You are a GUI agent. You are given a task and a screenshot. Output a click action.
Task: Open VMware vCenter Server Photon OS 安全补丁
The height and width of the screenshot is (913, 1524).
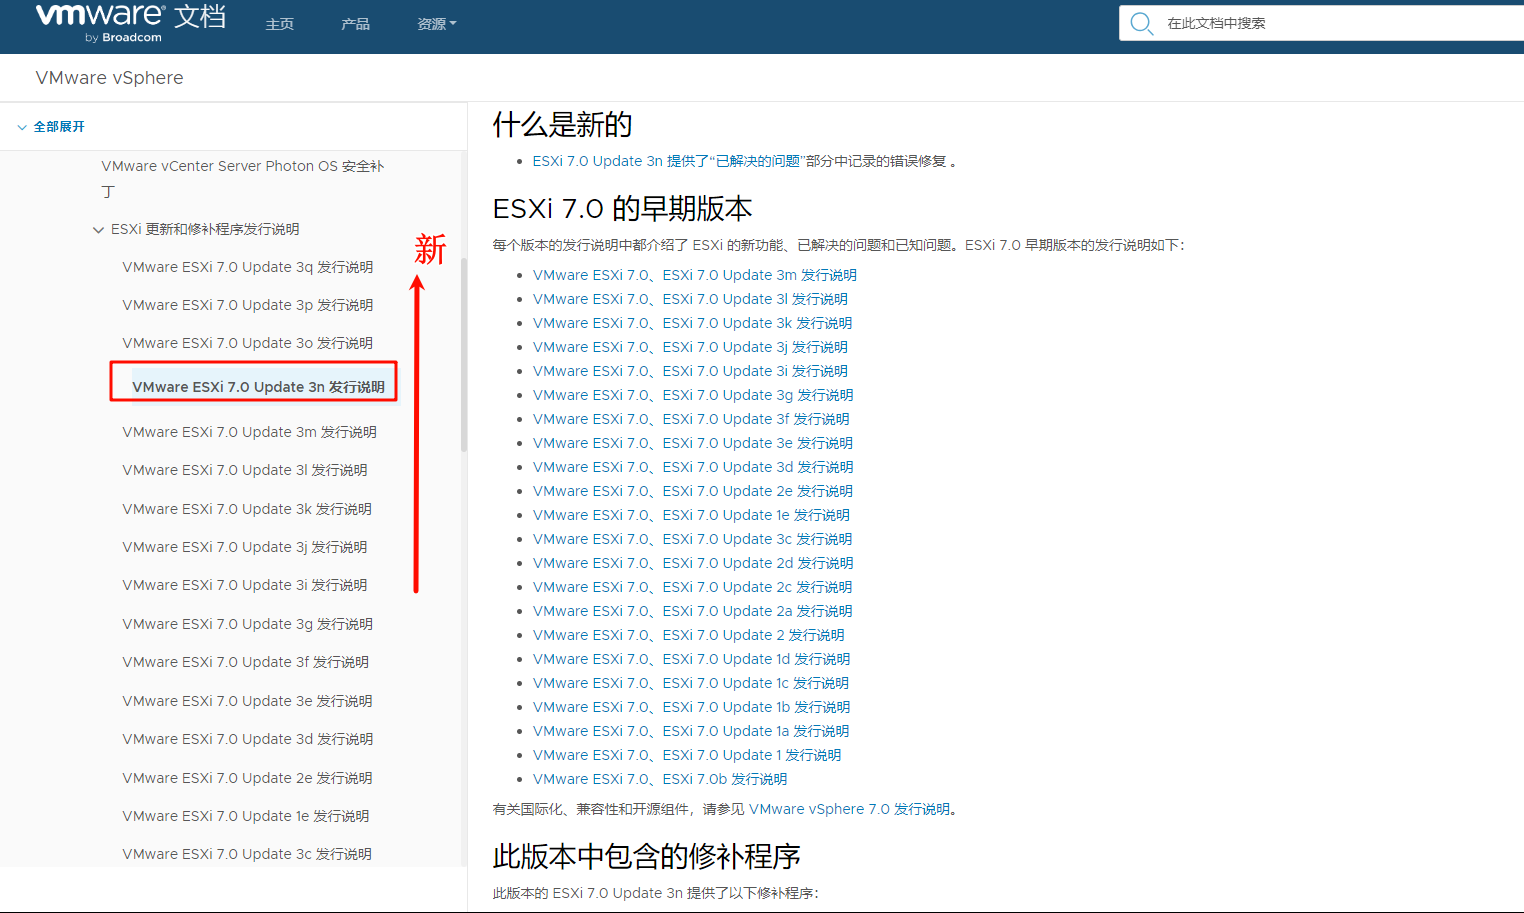tap(242, 166)
